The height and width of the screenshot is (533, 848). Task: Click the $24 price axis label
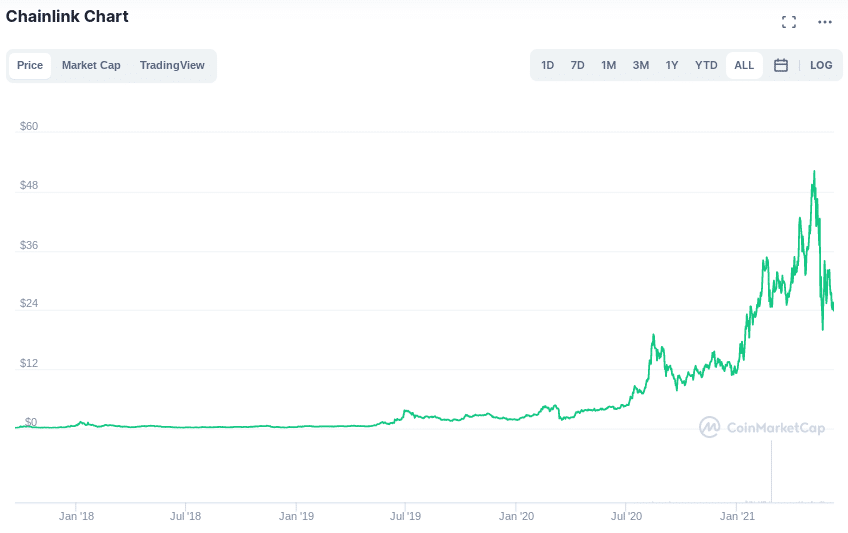coord(29,303)
